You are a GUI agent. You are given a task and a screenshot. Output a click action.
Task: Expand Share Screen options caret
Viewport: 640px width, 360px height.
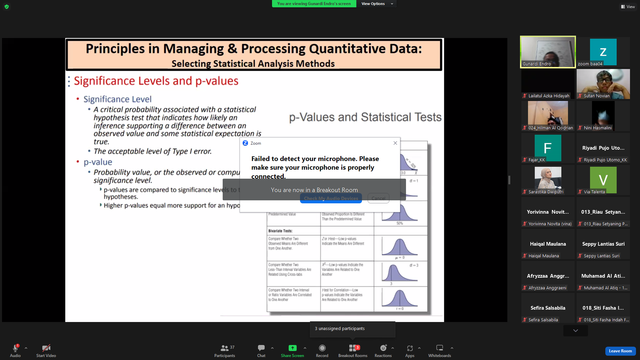point(304,348)
